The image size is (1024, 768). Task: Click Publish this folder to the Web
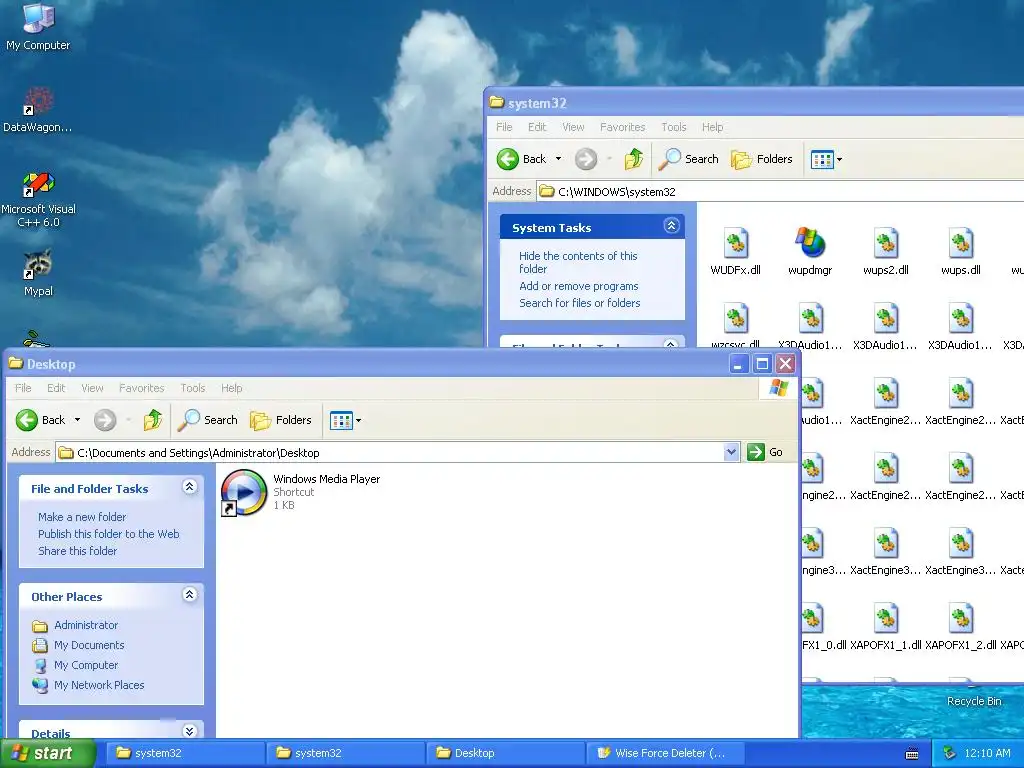(x=108, y=534)
